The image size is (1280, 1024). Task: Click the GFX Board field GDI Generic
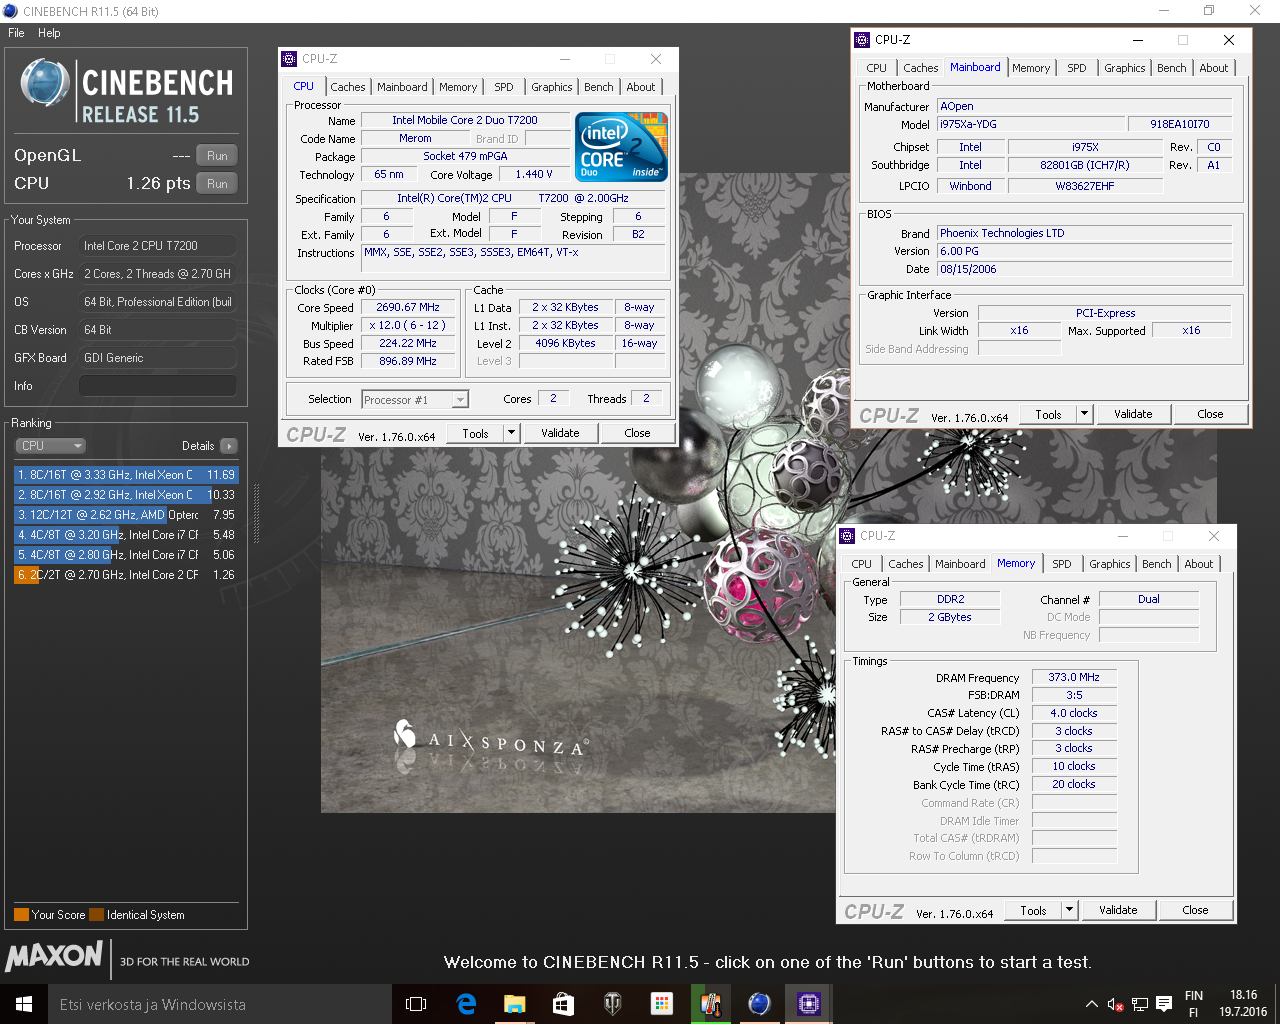[158, 358]
